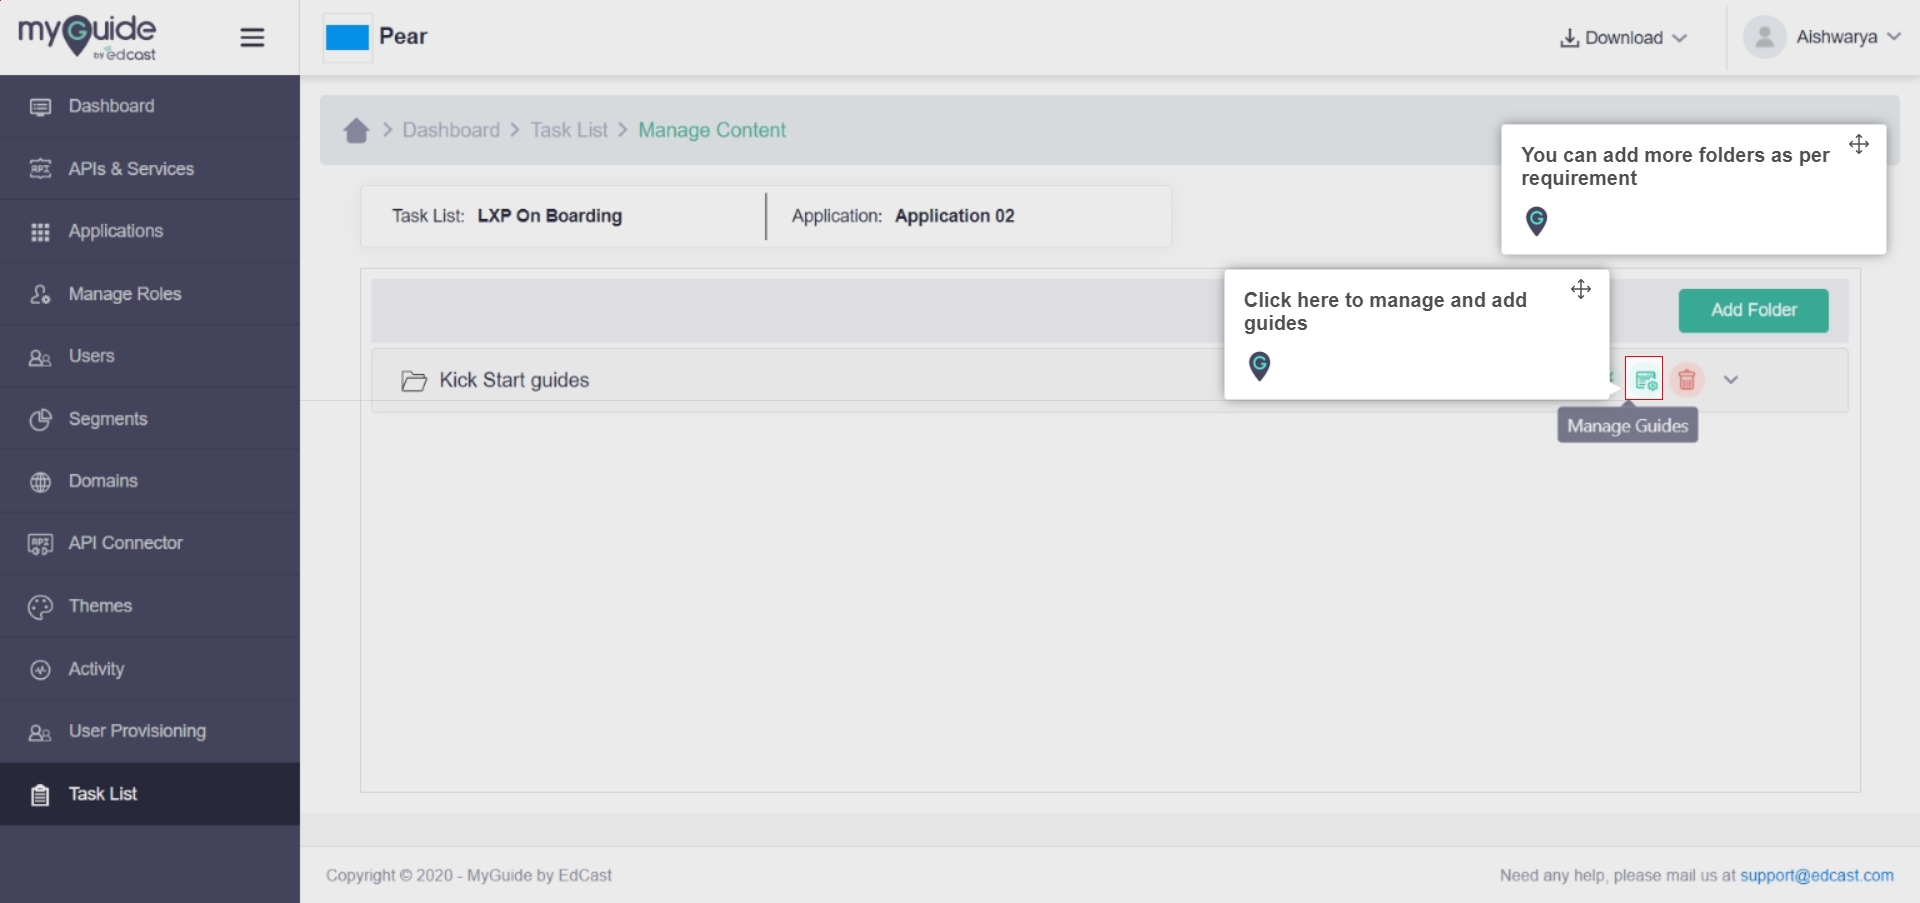Click the Domains globe icon
1920x903 pixels.
click(40, 482)
